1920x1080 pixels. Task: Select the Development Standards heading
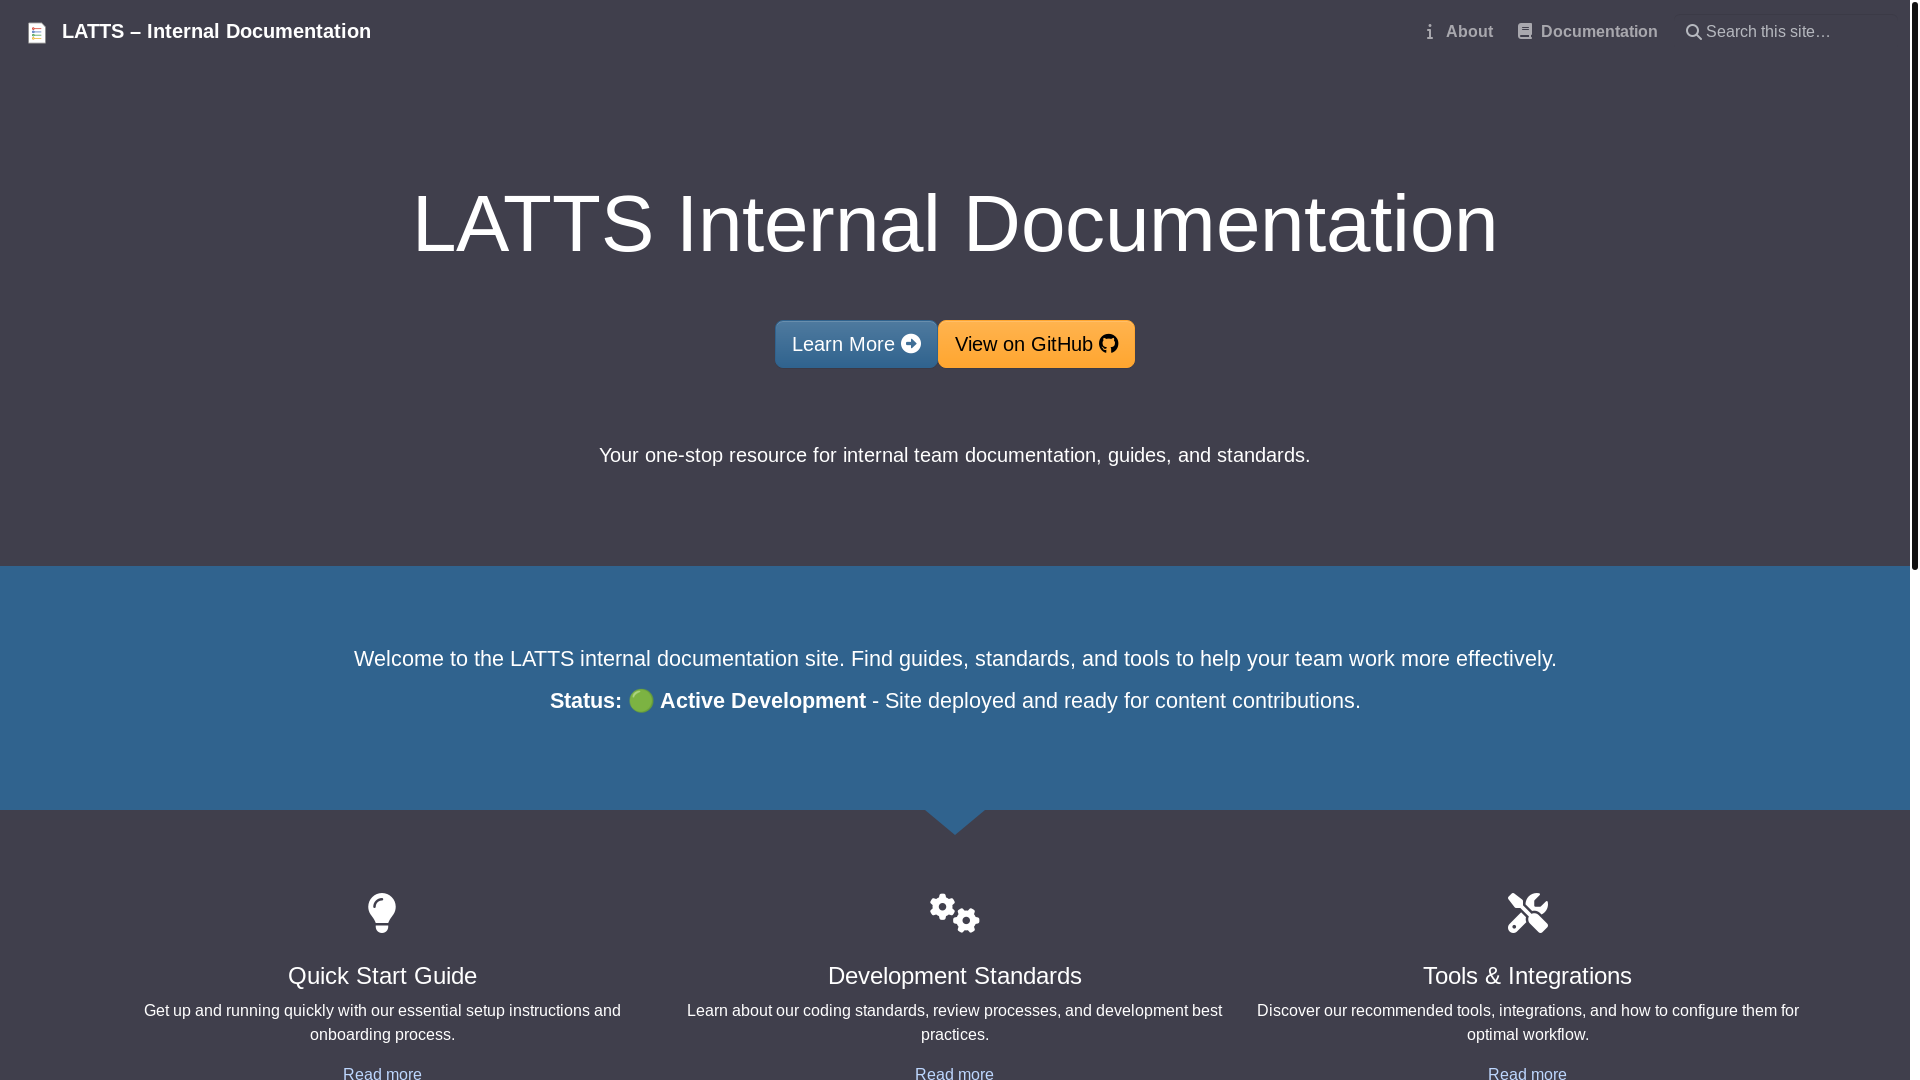[x=955, y=975]
